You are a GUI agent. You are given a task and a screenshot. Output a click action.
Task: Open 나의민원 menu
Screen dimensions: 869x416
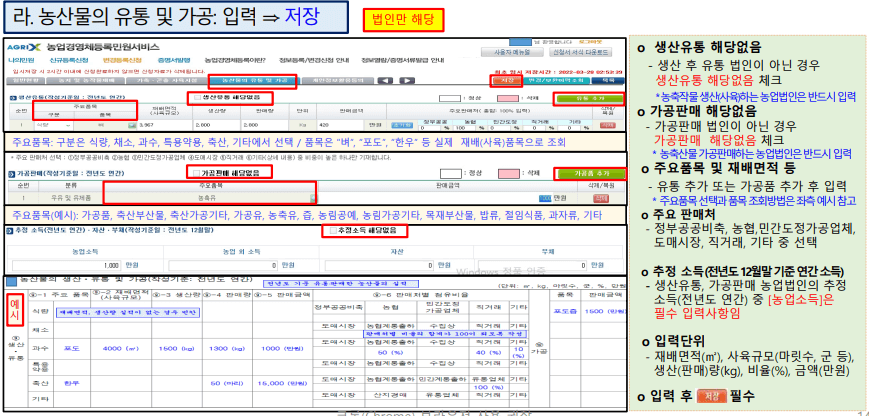coord(21,60)
